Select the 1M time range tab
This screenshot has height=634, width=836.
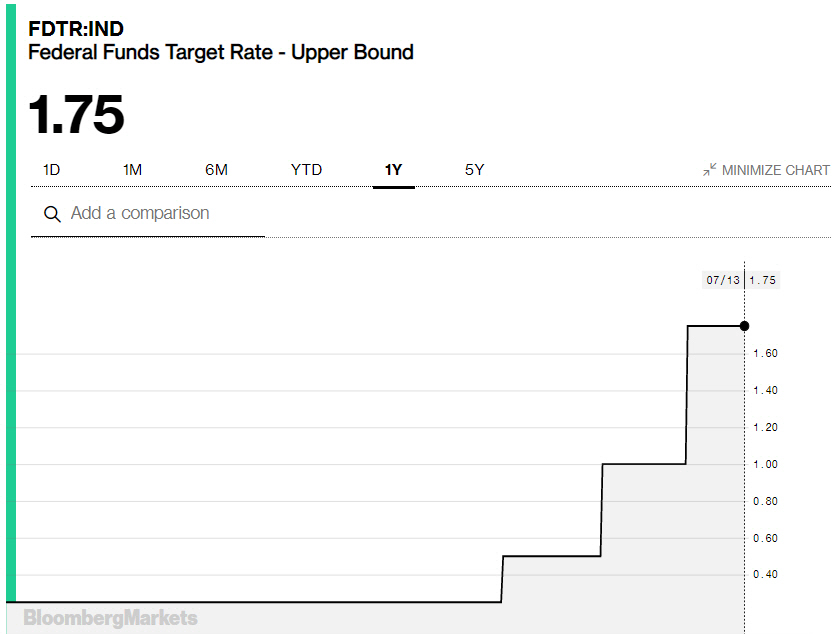(x=132, y=170)
